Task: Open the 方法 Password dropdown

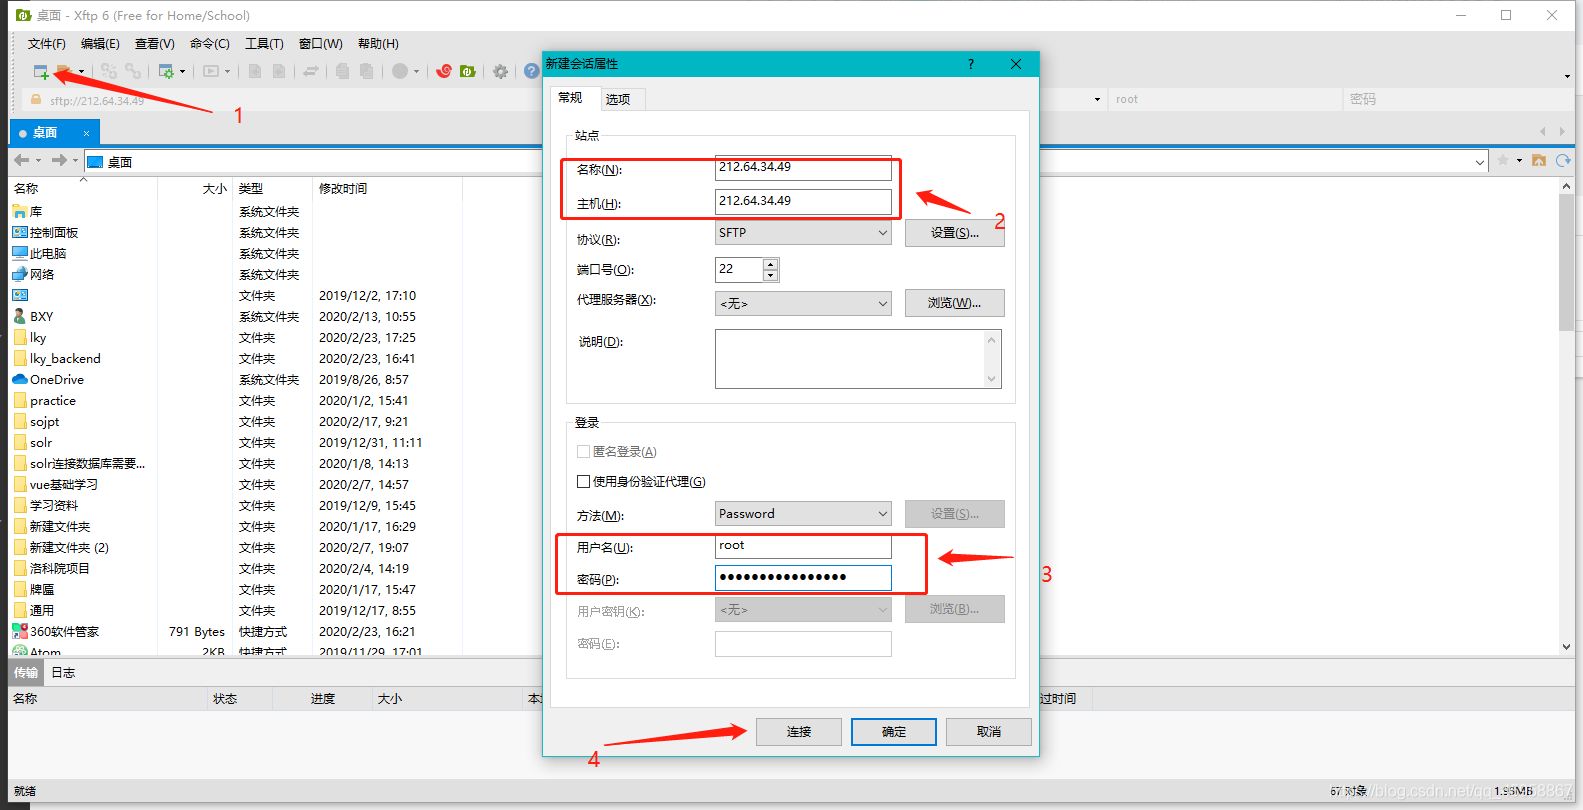Action: coord(803,513)
